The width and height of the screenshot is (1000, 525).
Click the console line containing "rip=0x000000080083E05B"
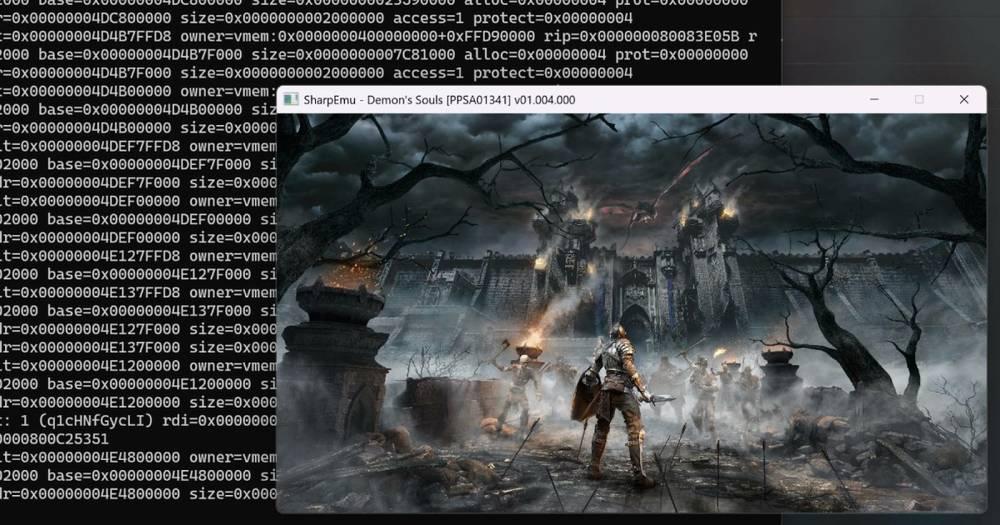(378, 36)
